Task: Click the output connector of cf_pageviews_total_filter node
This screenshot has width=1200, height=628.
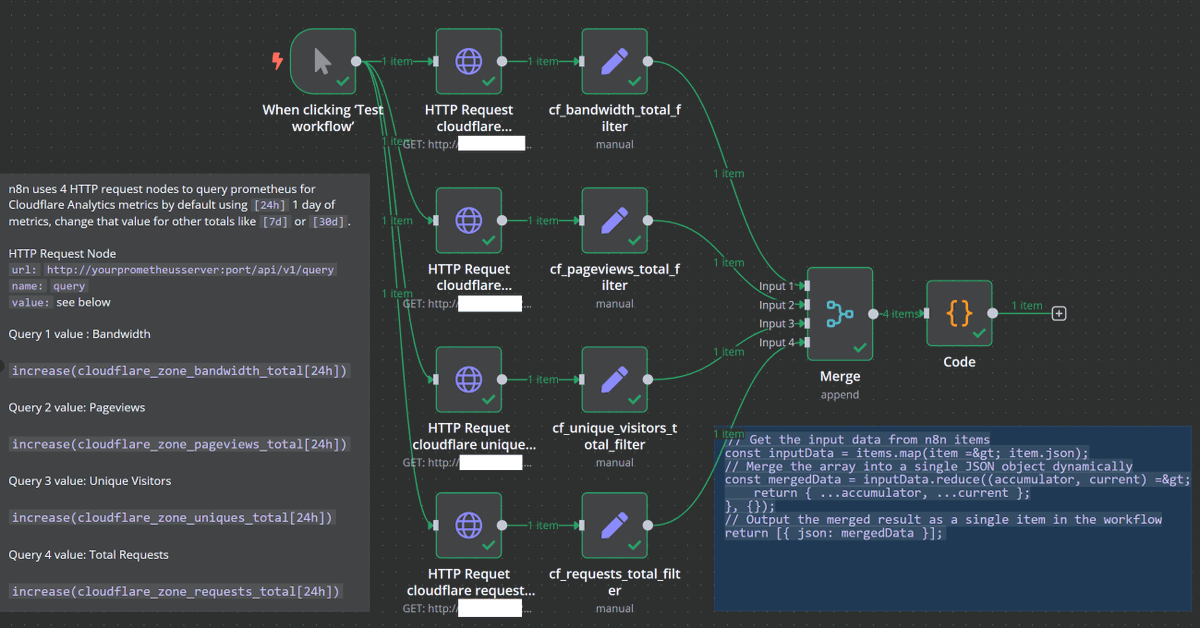Action: [x=648, y=220]
